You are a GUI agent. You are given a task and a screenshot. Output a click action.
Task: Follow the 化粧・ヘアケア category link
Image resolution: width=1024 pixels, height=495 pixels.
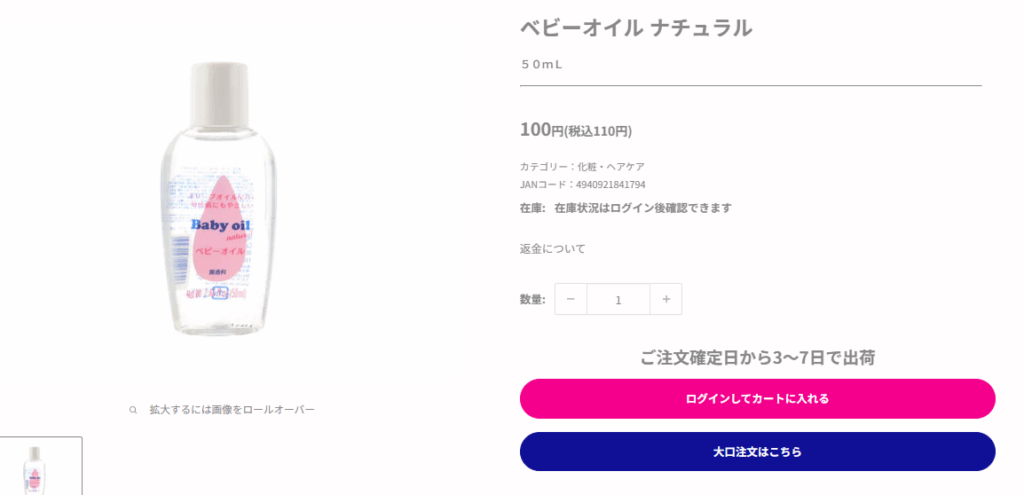click(x=610, y=166)
